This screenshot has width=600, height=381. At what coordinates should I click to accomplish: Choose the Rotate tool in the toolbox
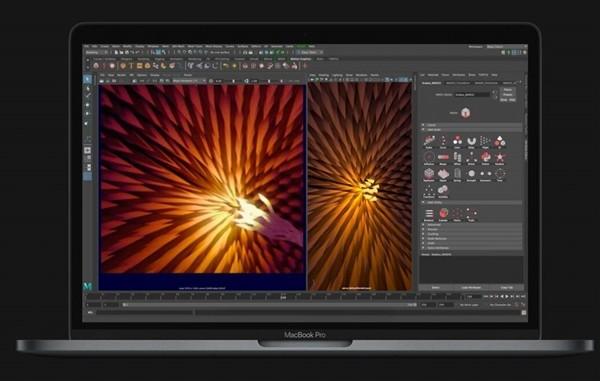(x=88, y=114)
